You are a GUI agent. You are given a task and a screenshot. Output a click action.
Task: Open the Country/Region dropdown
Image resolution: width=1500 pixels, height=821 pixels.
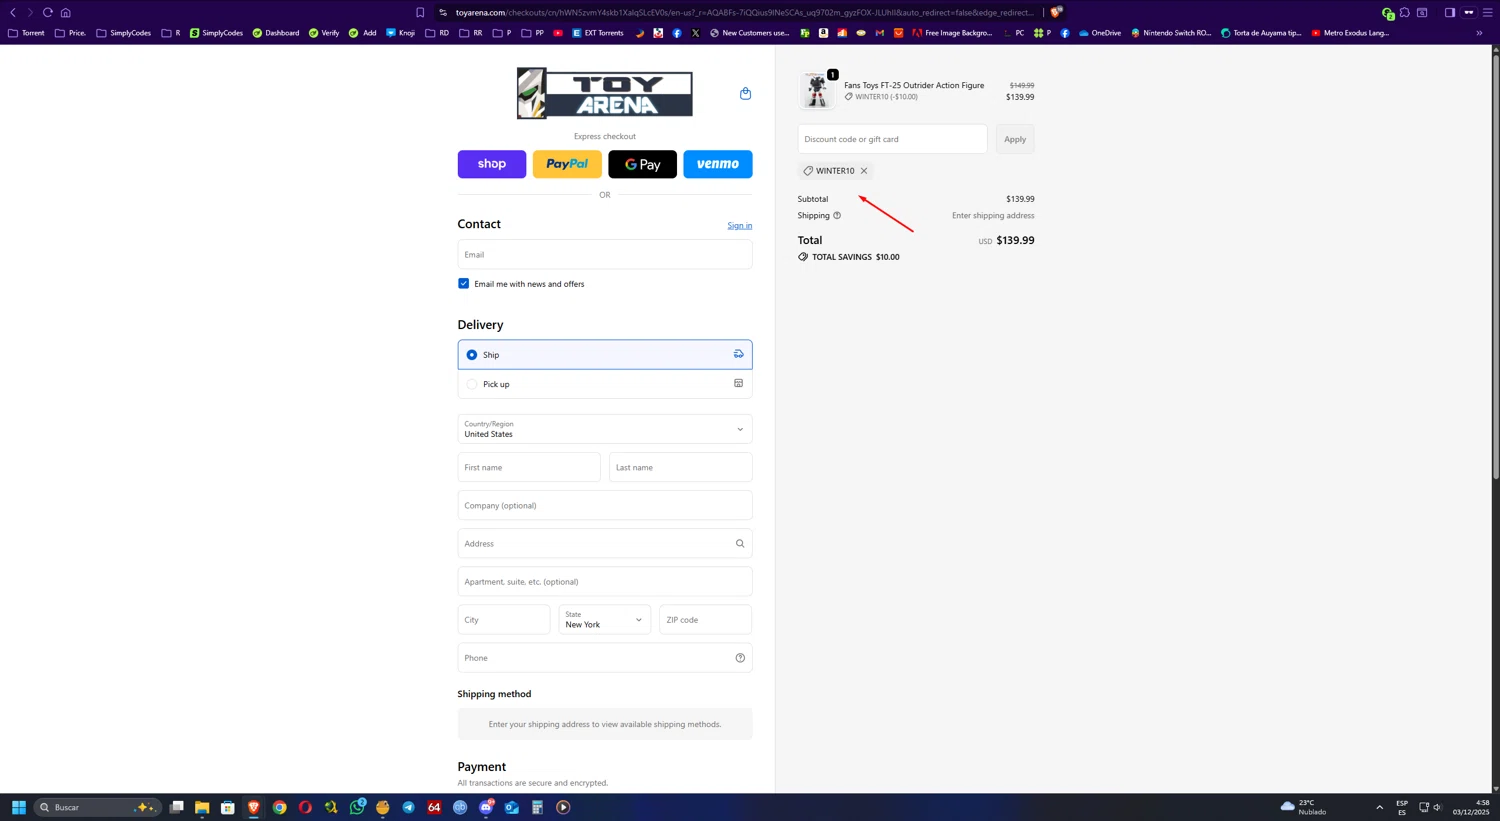click(x=605, y=429)
